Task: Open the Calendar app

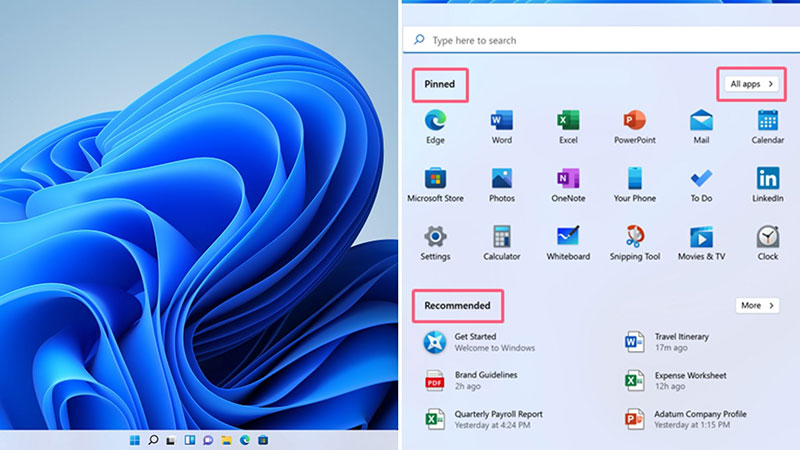Action: 767,127
